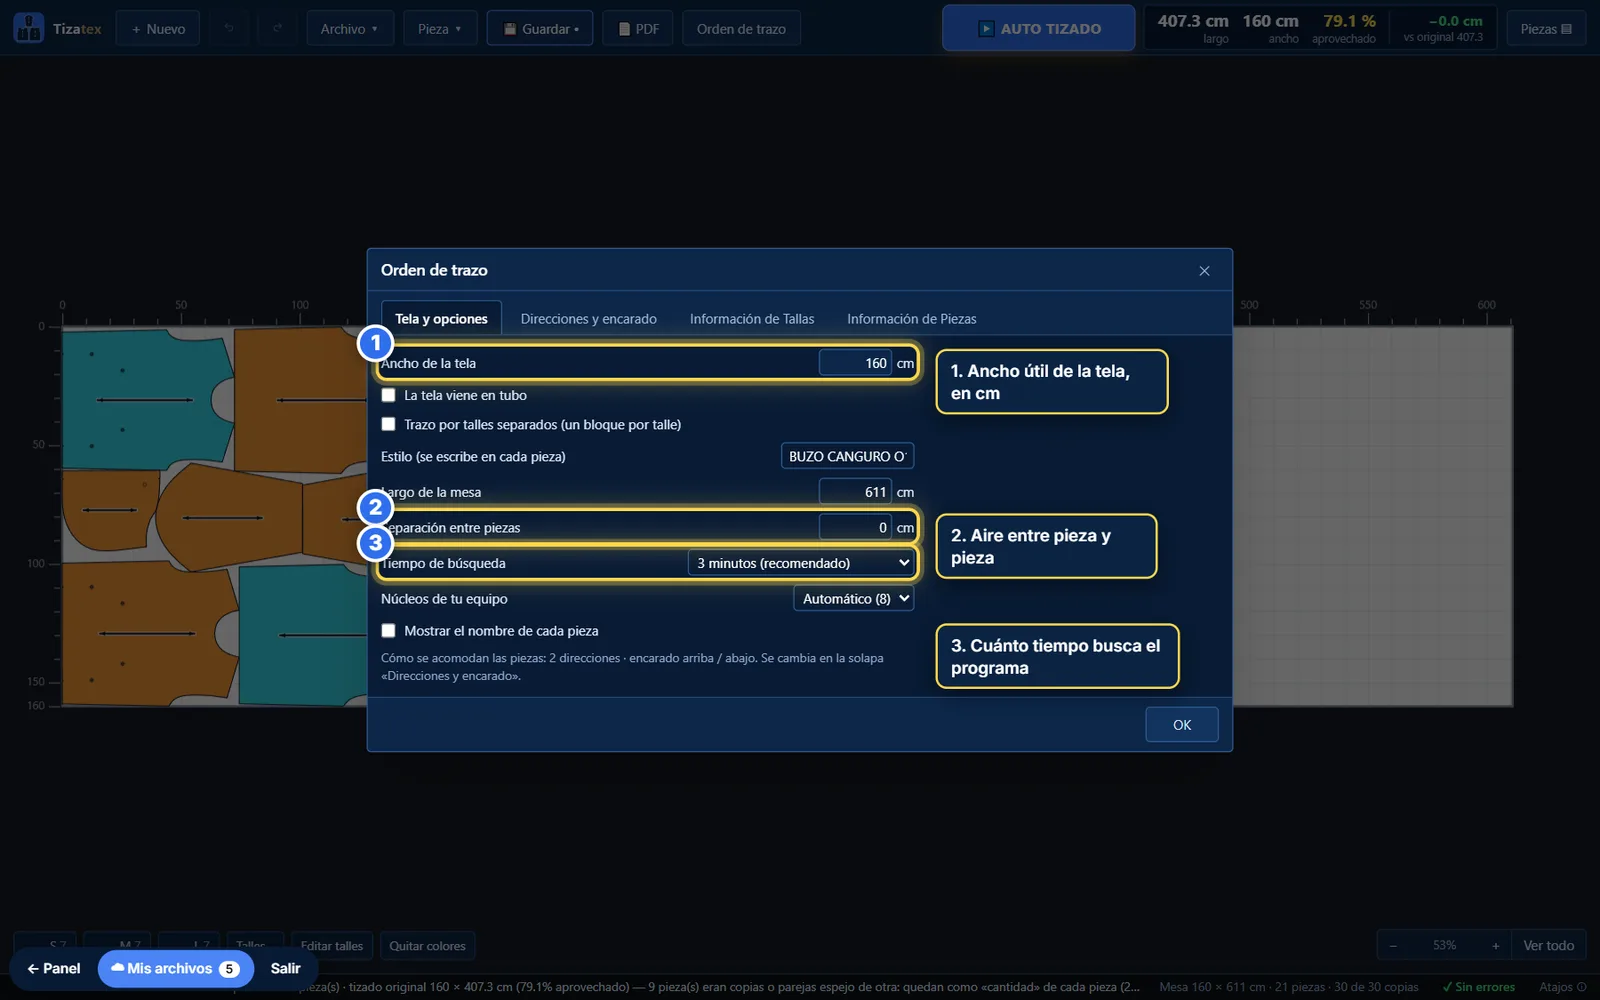Zoom out with the minus button
The width and height of the screenshot is (1600, 1000).
pos(1393,946)
